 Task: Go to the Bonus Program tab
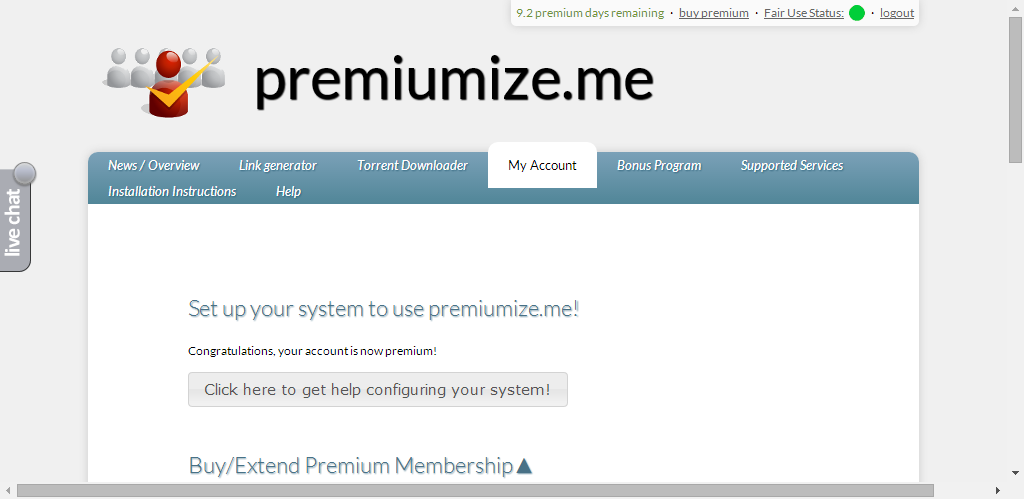[658, 165]
